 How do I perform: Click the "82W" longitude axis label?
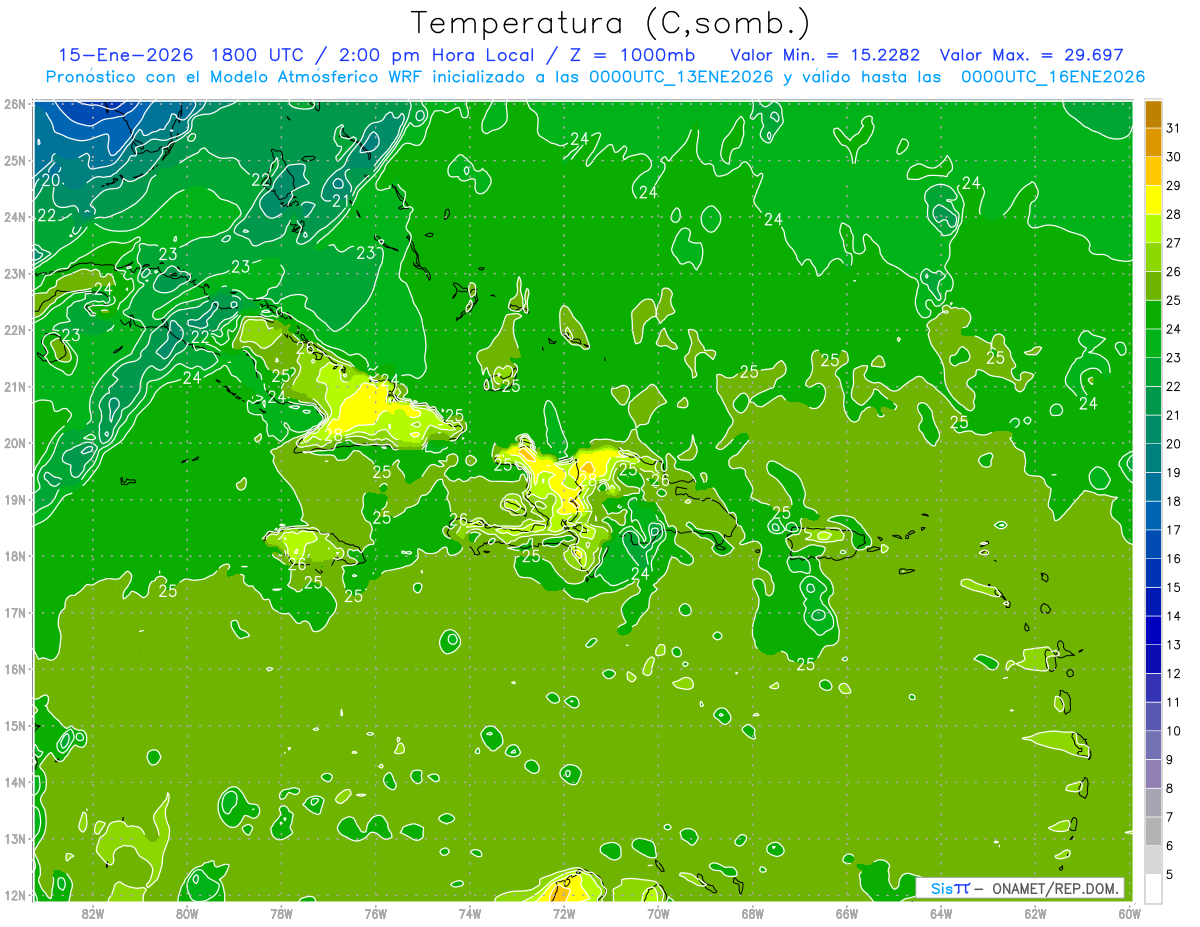click(92, 913)
